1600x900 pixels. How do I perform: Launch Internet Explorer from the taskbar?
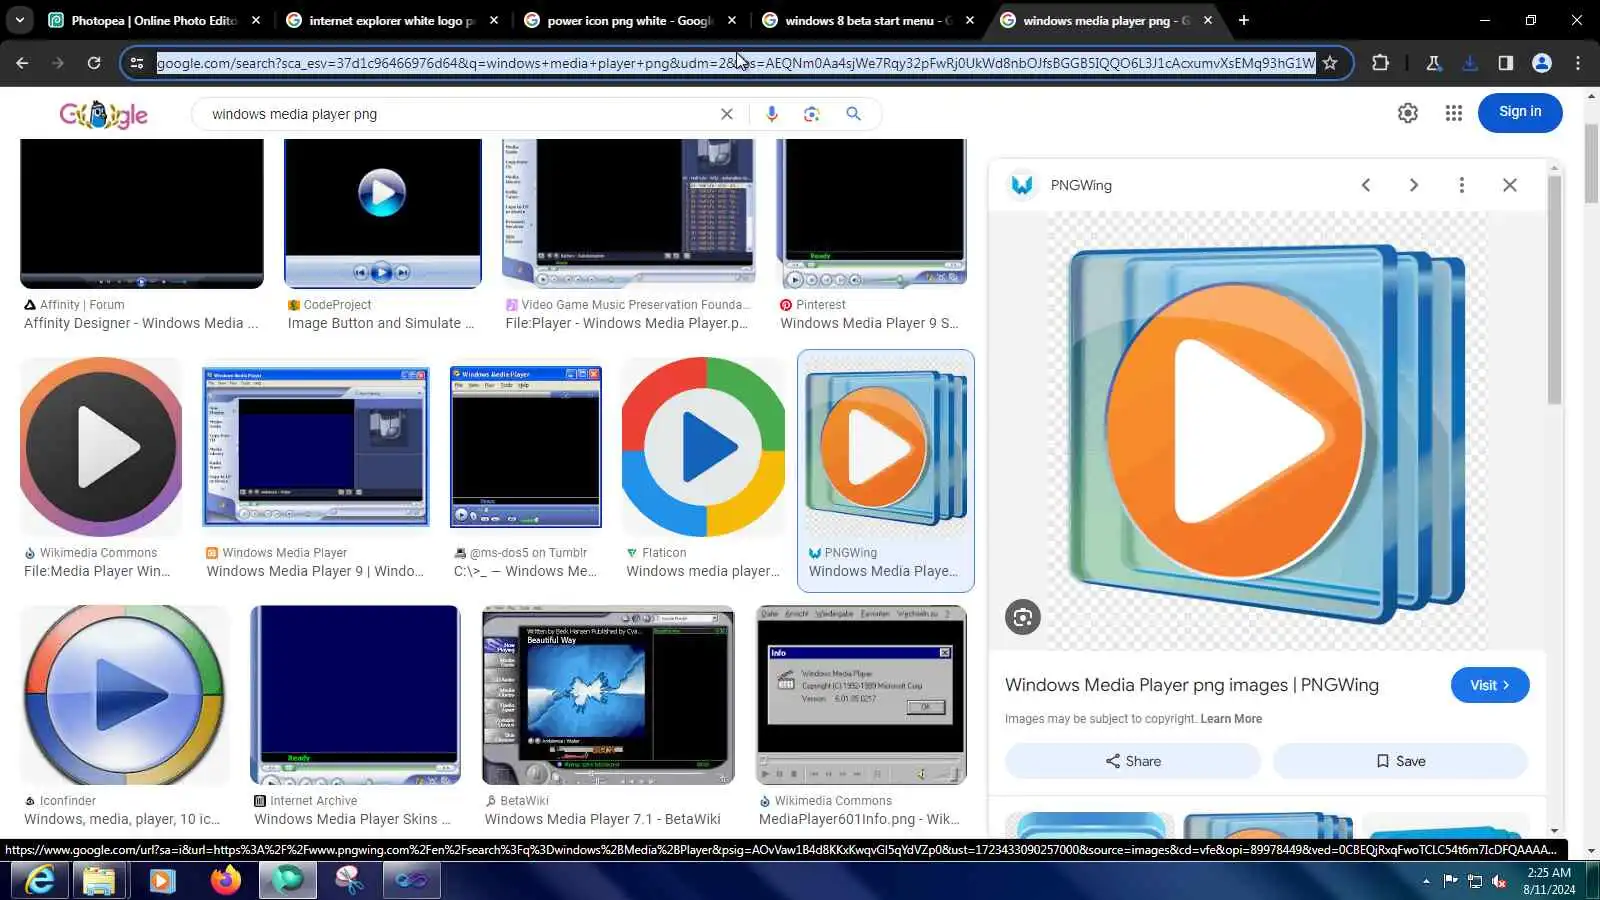point(40,880)
